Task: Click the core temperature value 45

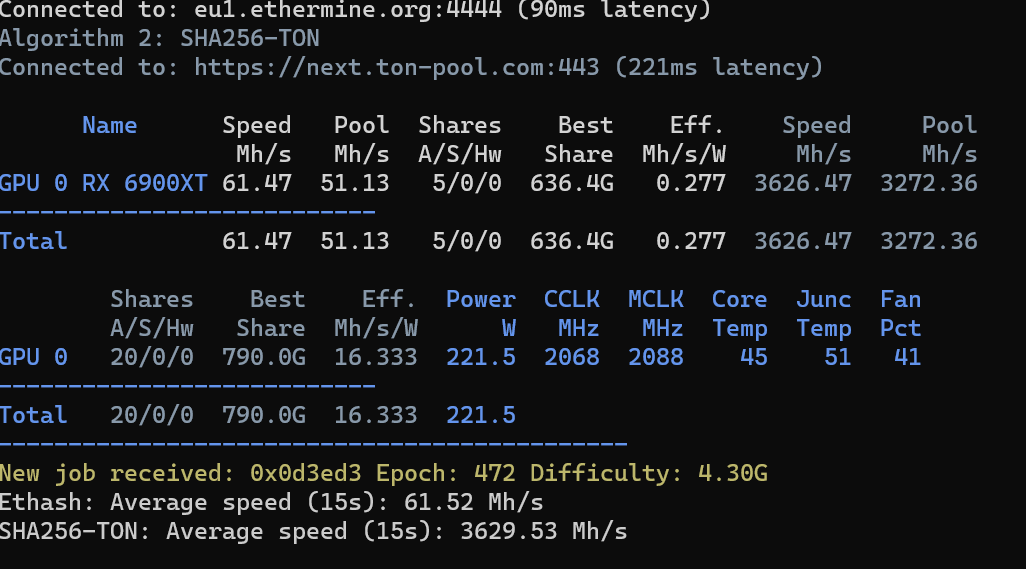Action: tap(754, 357)
